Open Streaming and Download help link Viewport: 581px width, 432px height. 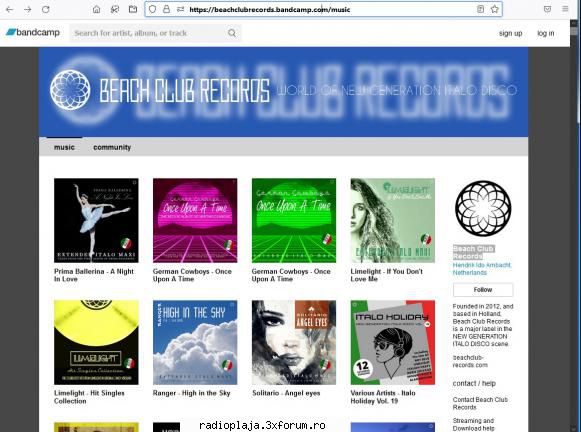coord(473,424)
